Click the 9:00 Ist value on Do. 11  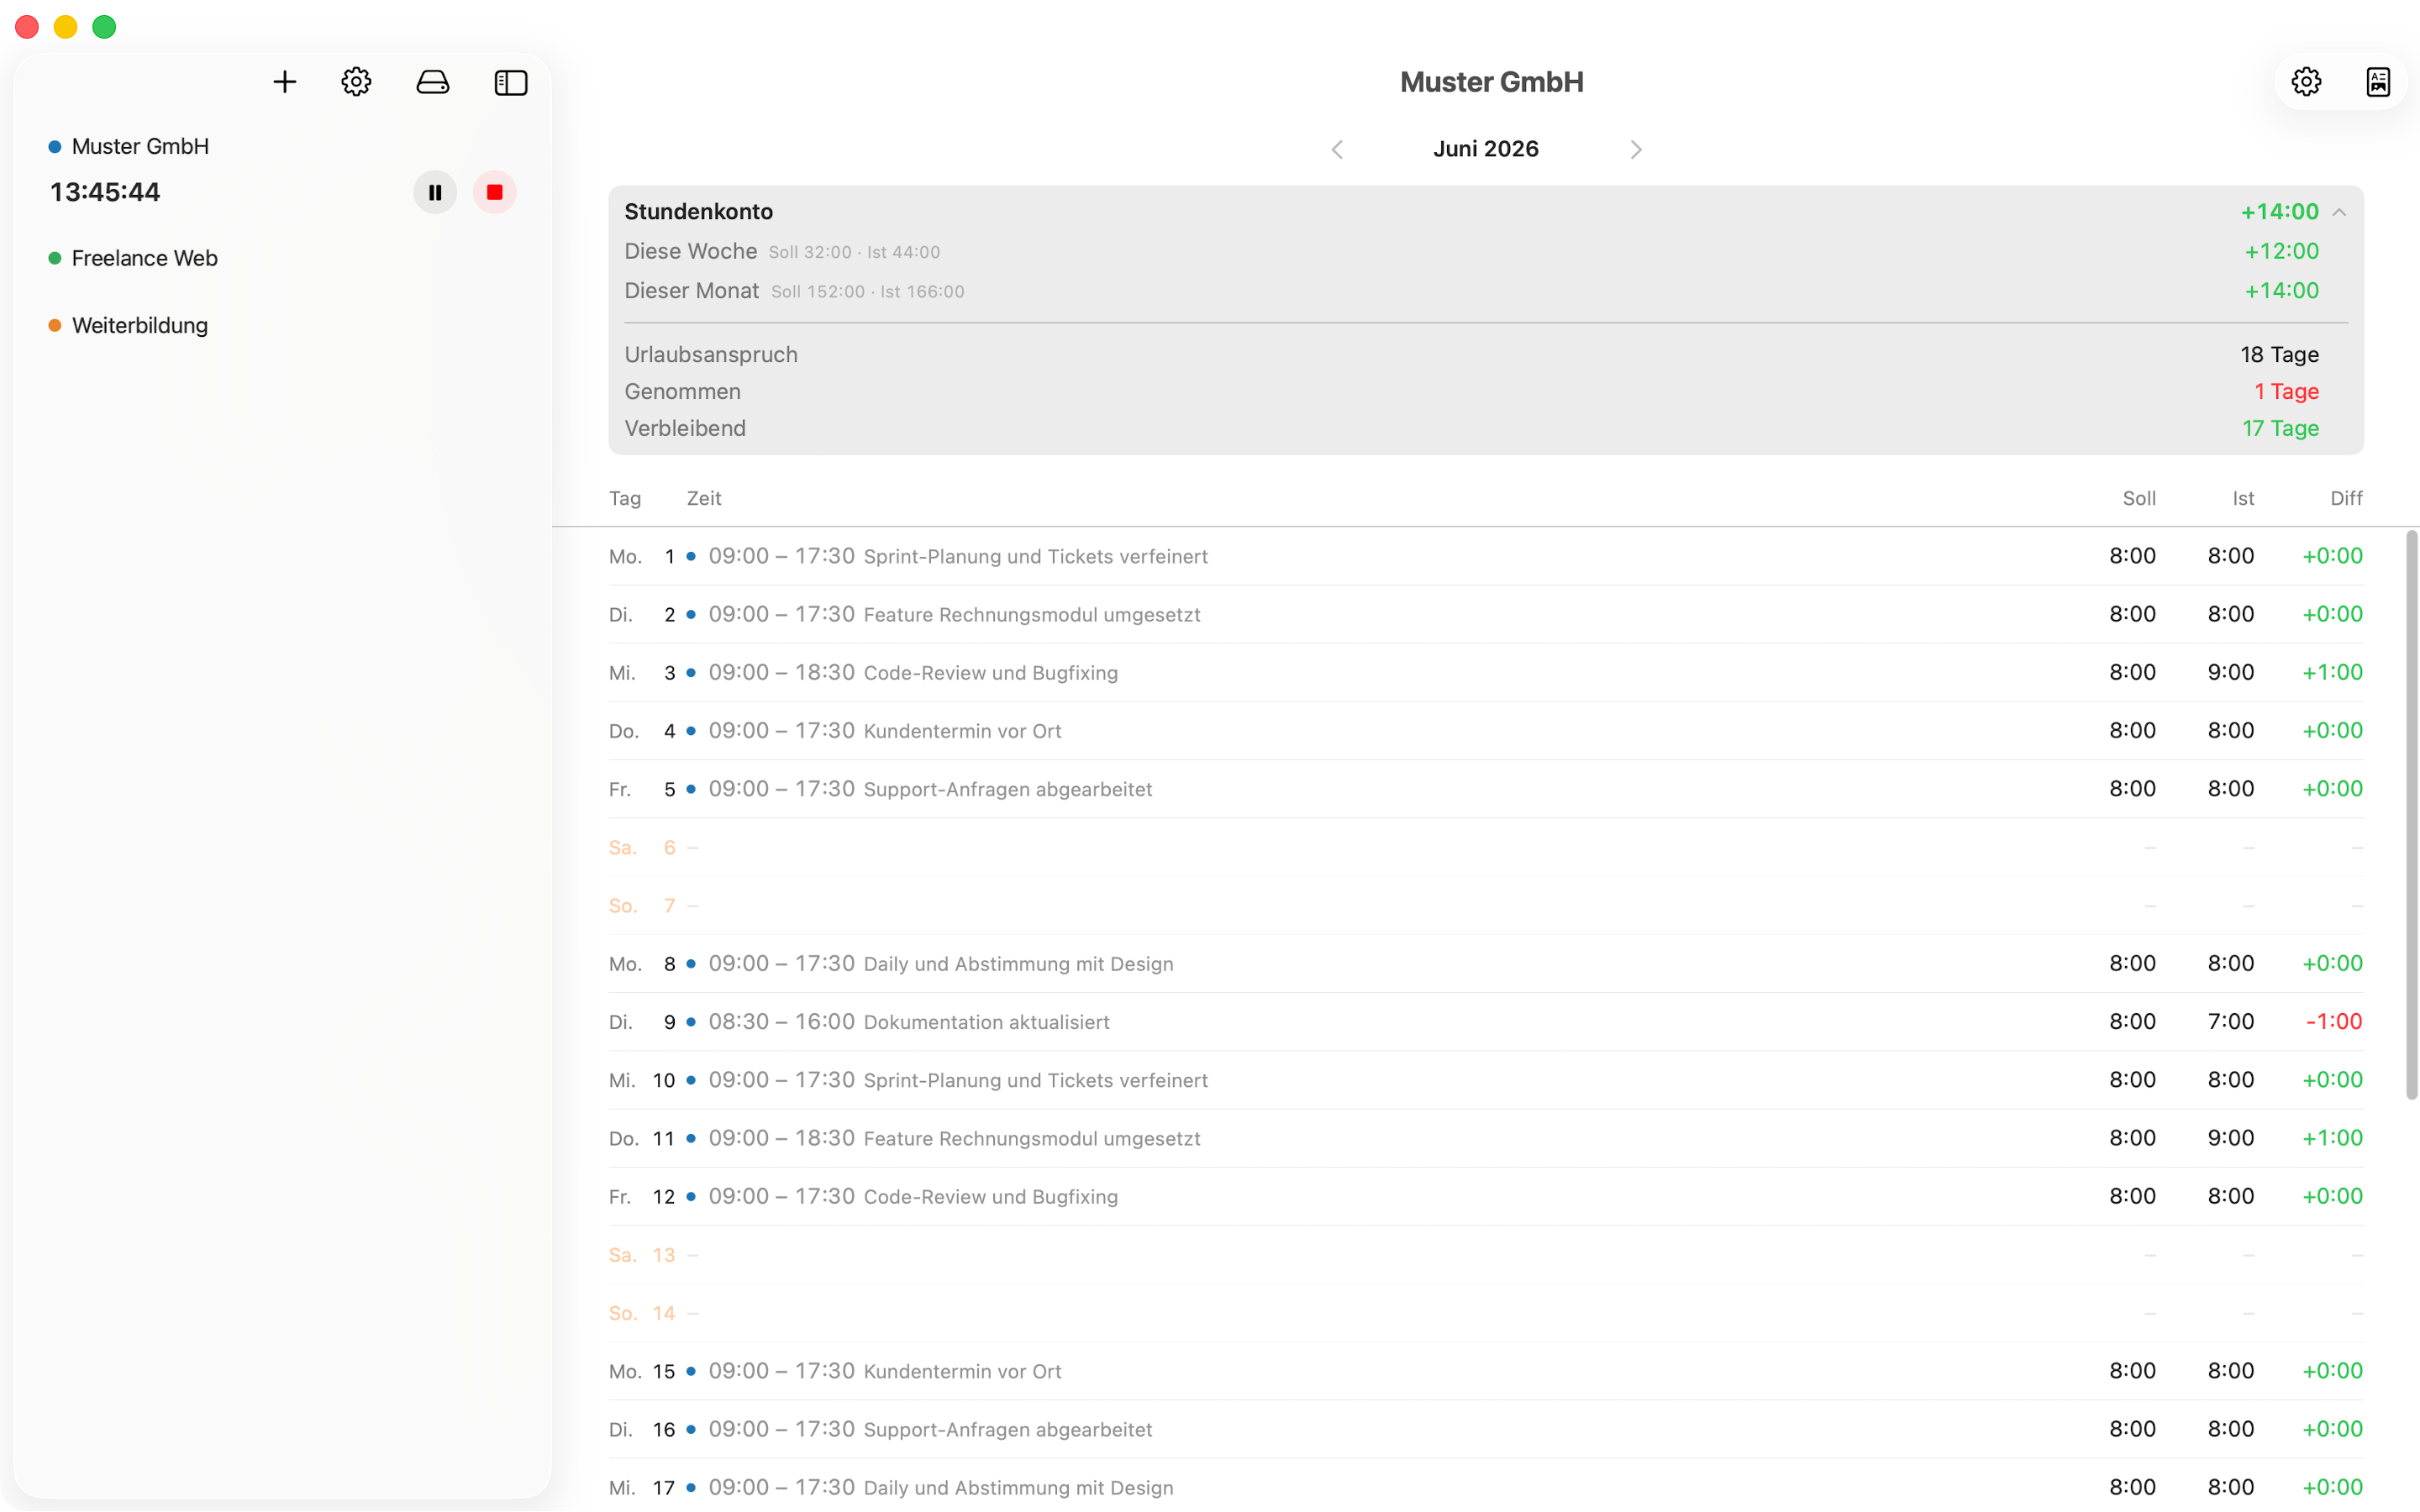[x=2230, y=1138]
